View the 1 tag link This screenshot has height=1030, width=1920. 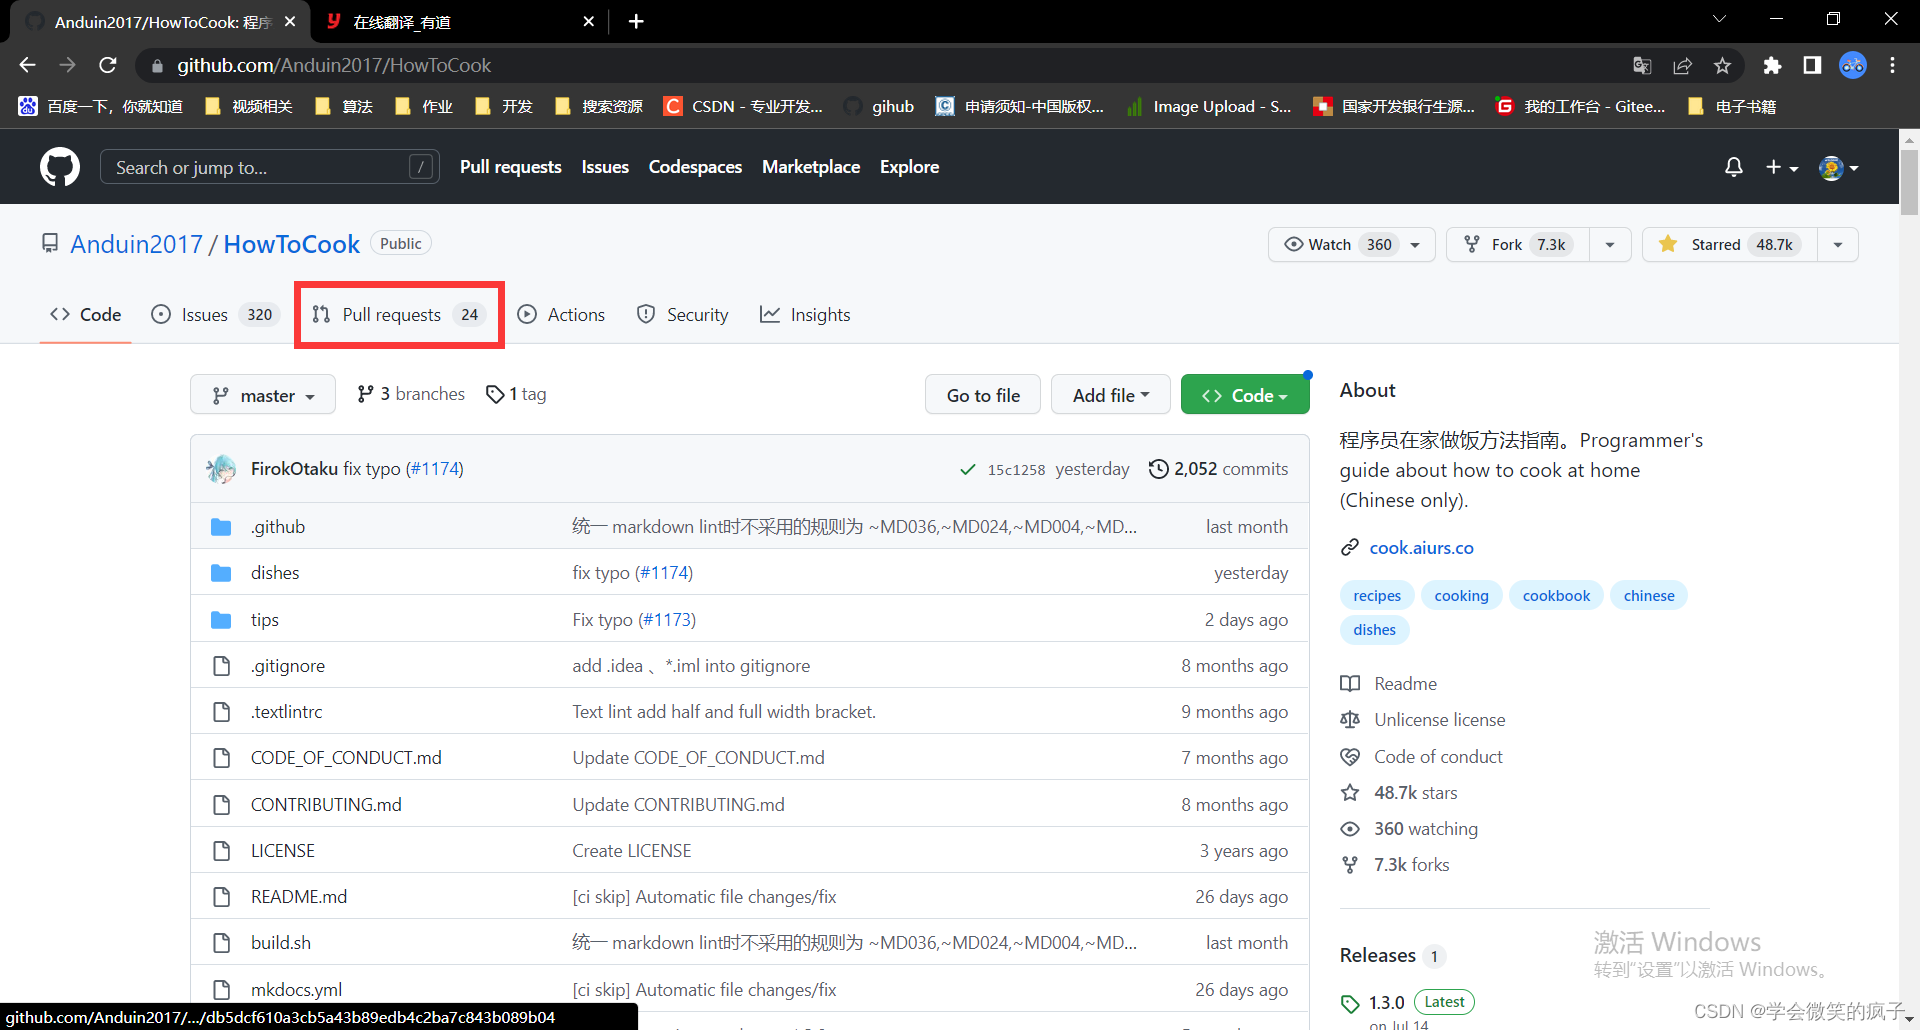point(516,394)
